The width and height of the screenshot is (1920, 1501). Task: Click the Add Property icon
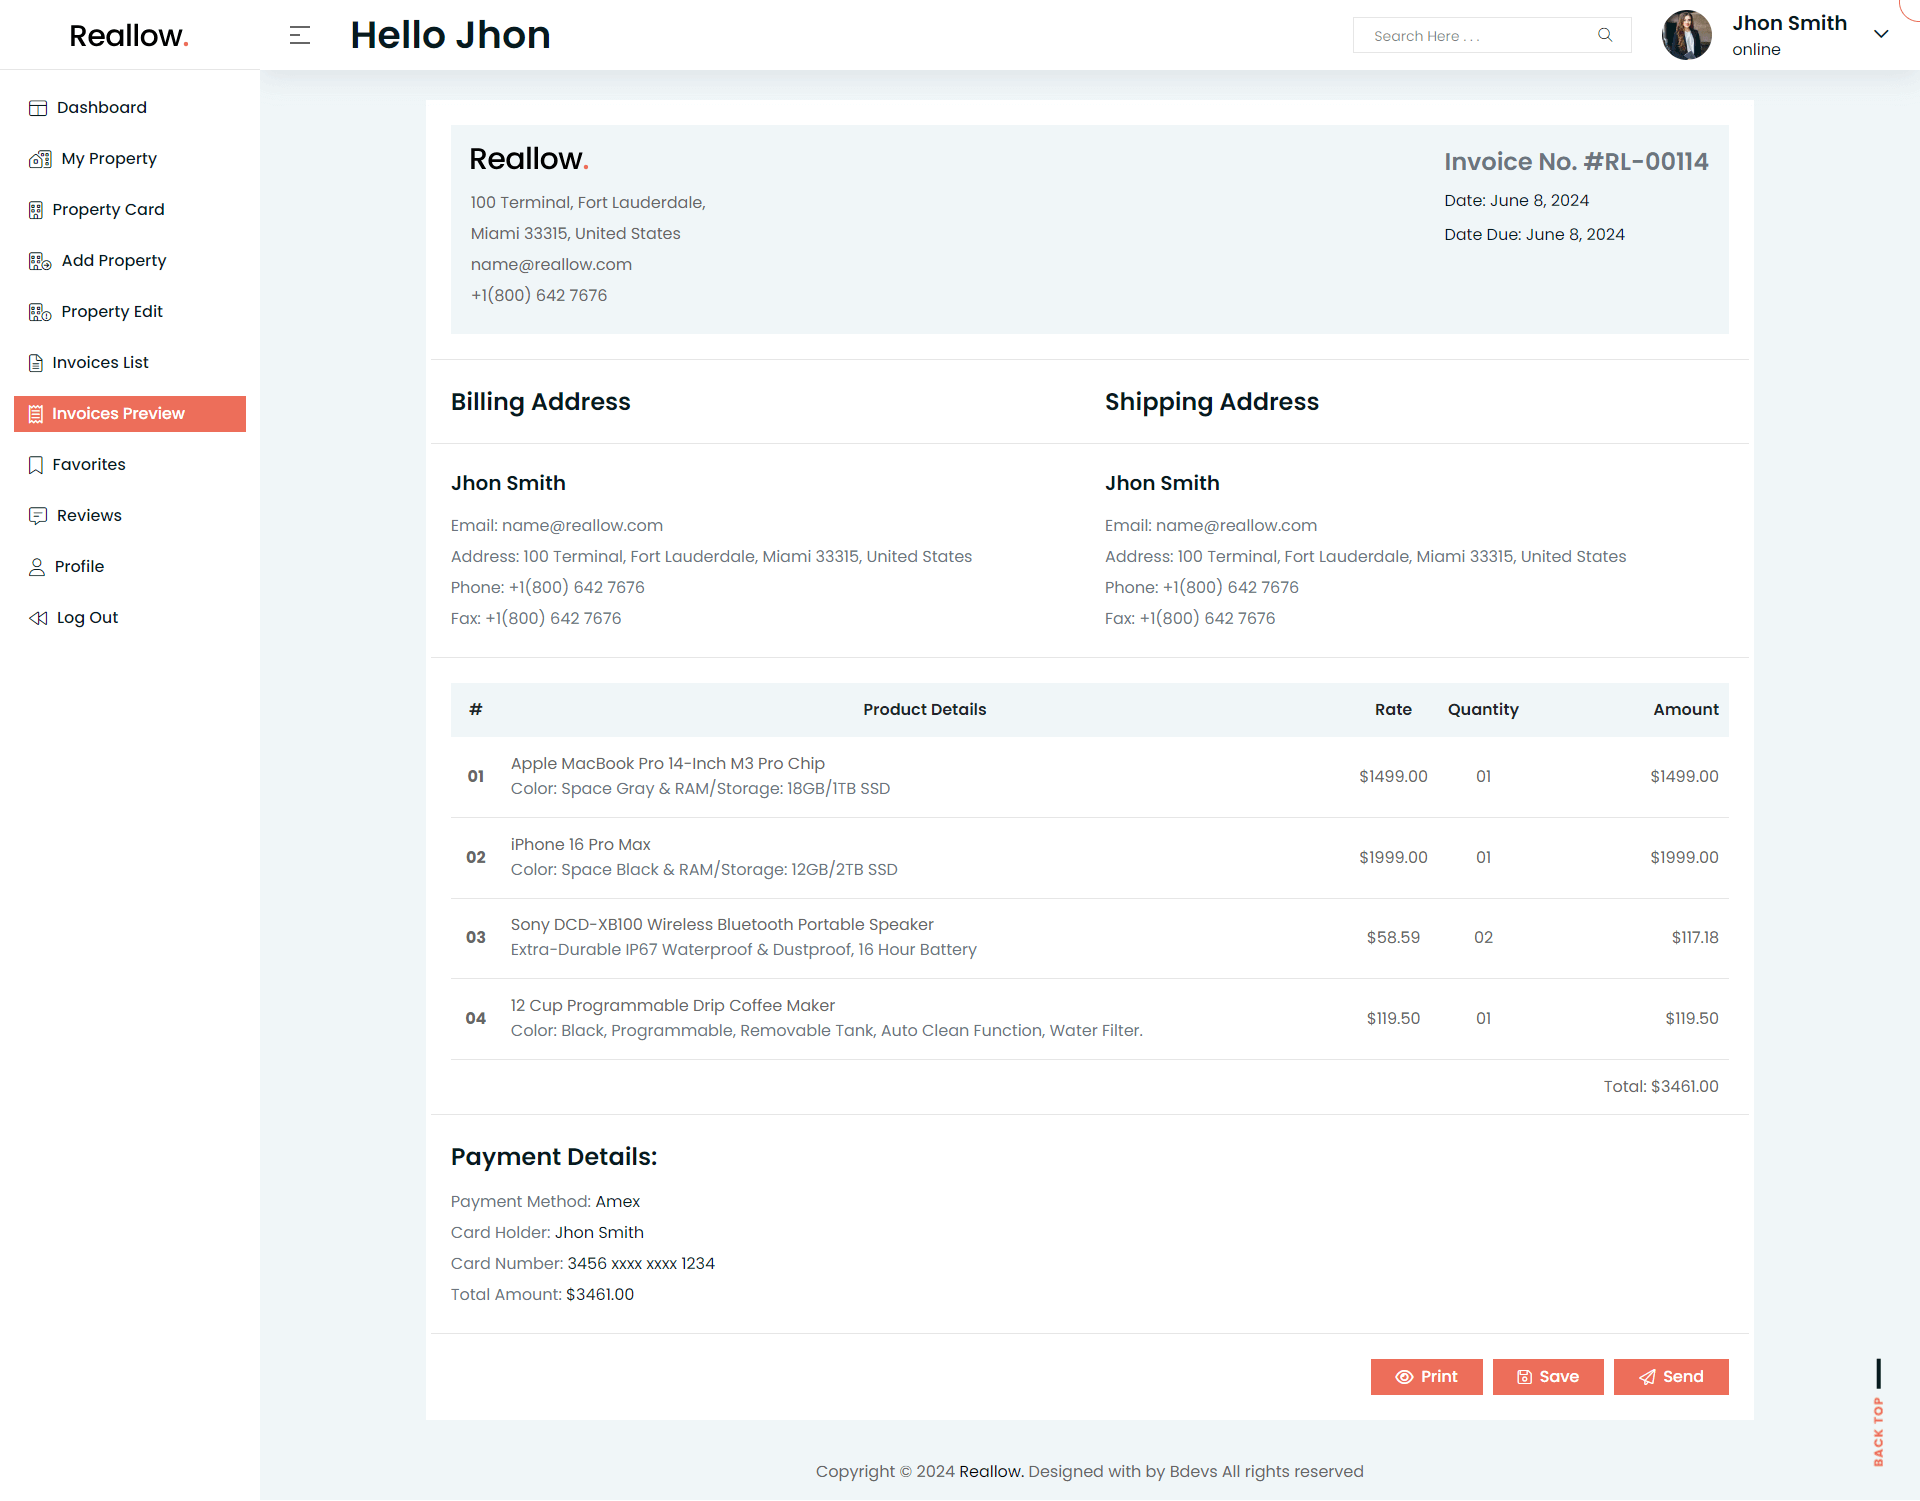pyautogui.click(x=40, y=261)
